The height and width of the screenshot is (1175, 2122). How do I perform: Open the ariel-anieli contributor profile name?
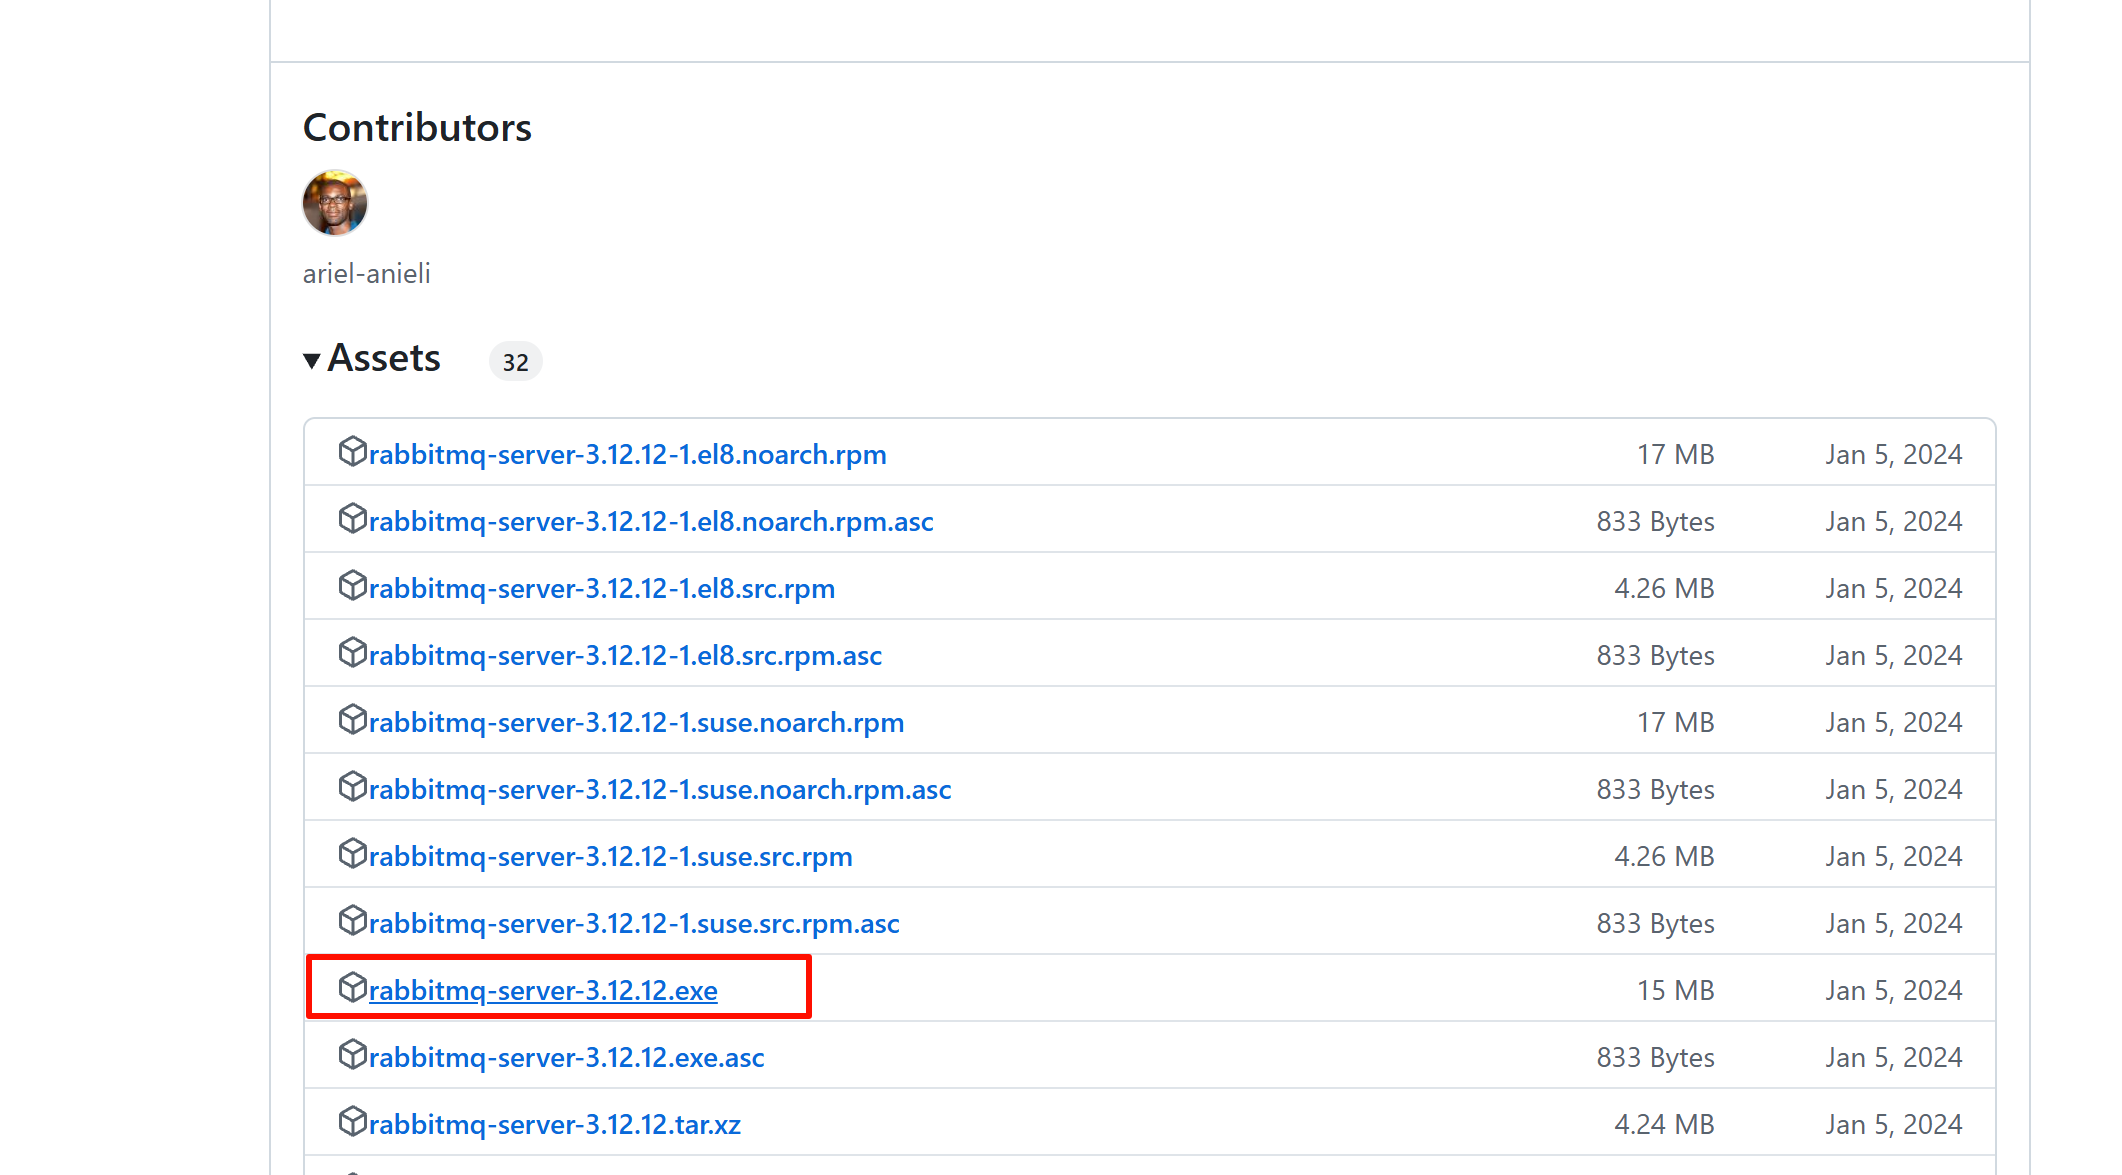point(367,273)
